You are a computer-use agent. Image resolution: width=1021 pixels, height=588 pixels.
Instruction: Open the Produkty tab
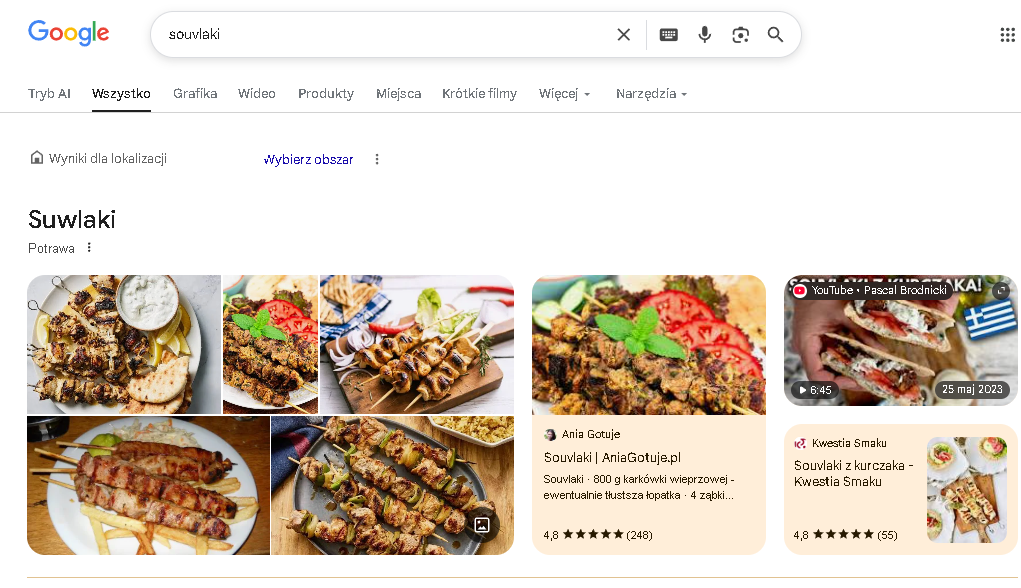point(326,94)
